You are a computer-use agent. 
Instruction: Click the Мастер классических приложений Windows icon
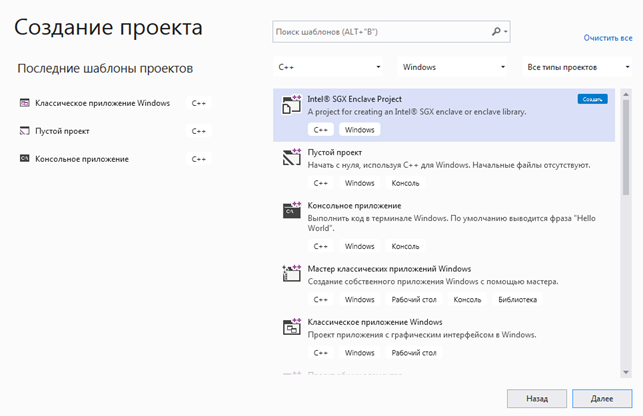(x=292, y=274)
